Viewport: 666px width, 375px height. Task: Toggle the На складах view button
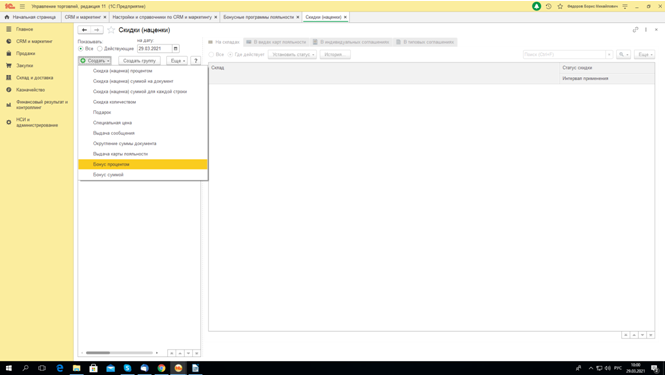pyautogui.click(x=224, y=42)
